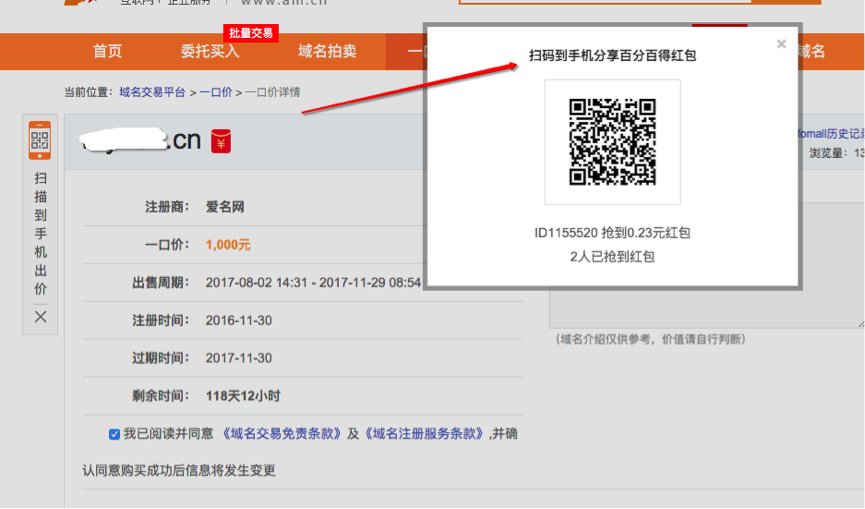Screen dimensions: 865x509
Task: Click the orange phone QR code sidebar icon
Action: point(40,140)
